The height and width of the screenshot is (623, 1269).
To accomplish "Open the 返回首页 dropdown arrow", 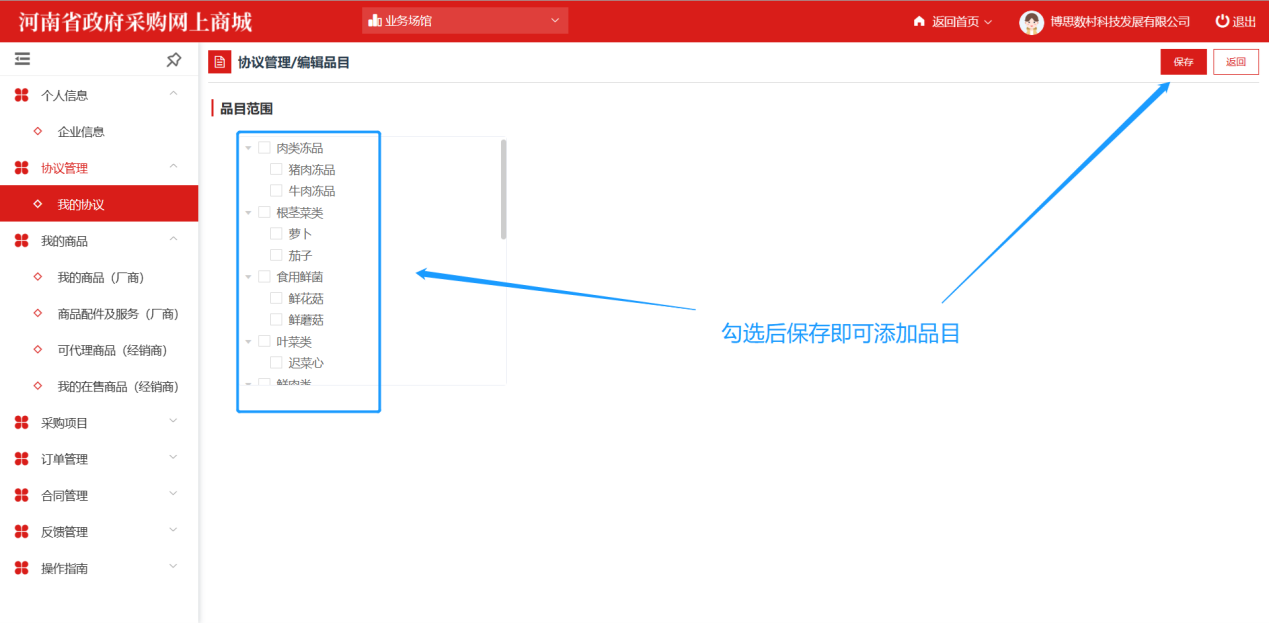I will (988, 22).
